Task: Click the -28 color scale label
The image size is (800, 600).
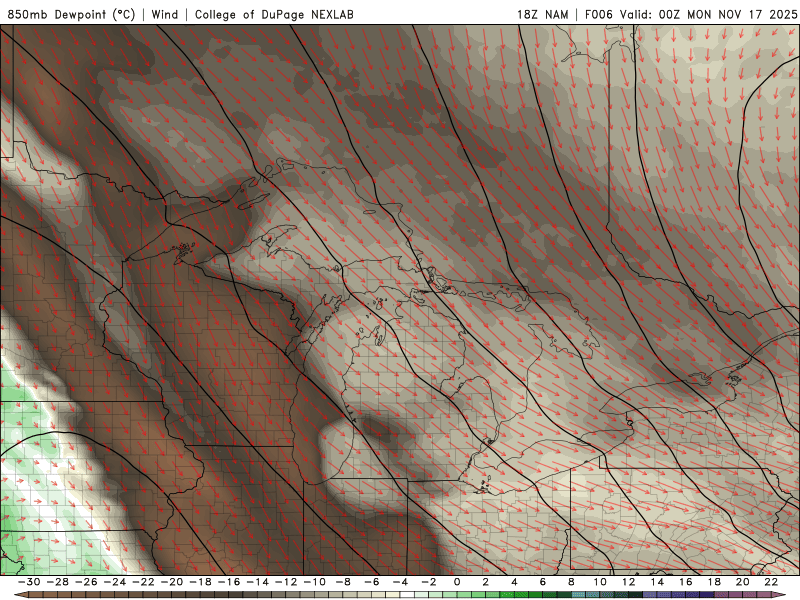Action: [x=58, y=582]
